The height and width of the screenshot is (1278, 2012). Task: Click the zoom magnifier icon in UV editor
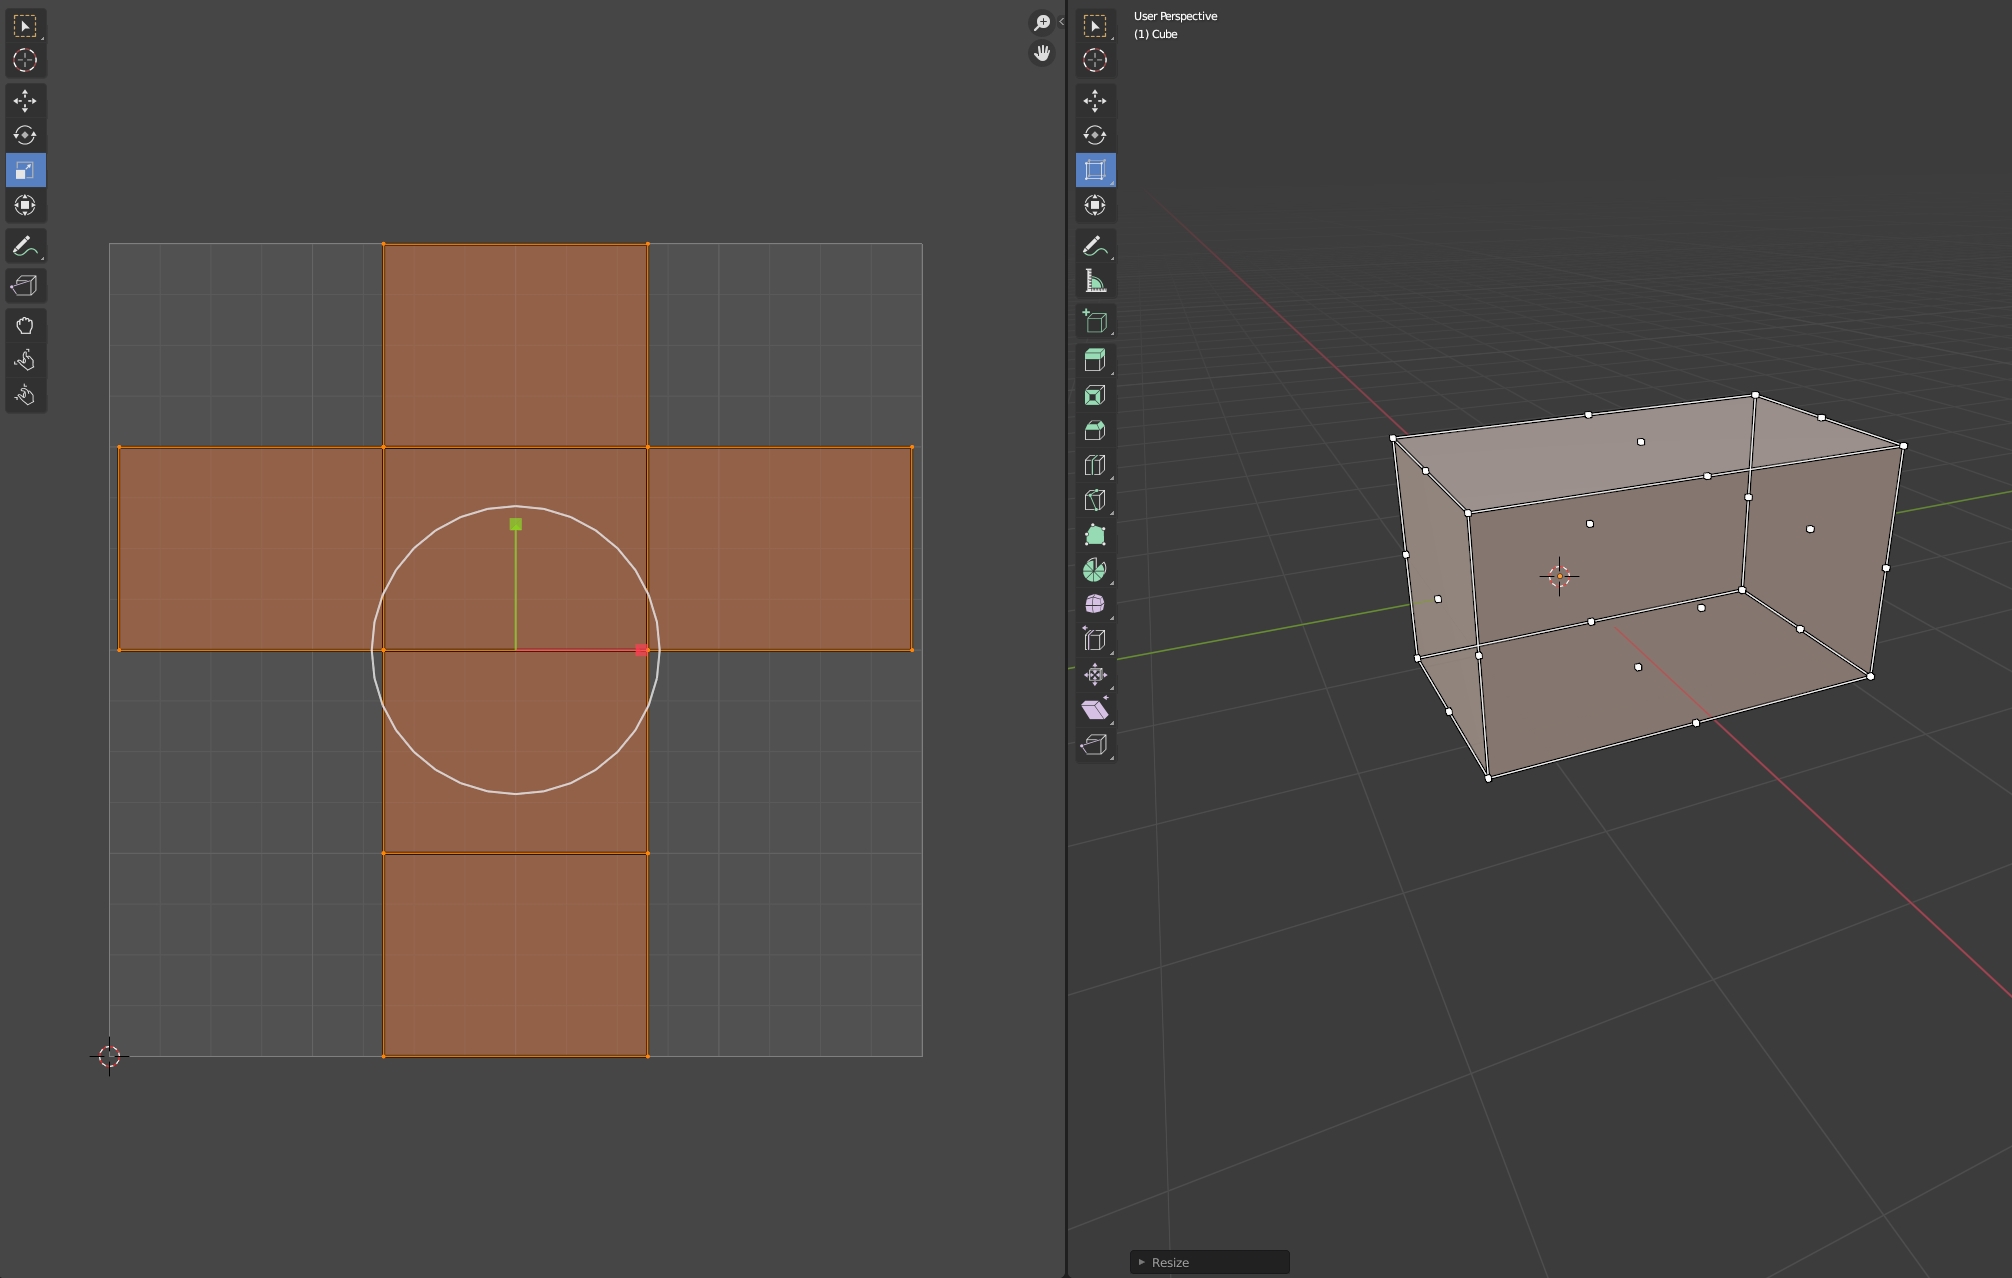coord(1042,22)
